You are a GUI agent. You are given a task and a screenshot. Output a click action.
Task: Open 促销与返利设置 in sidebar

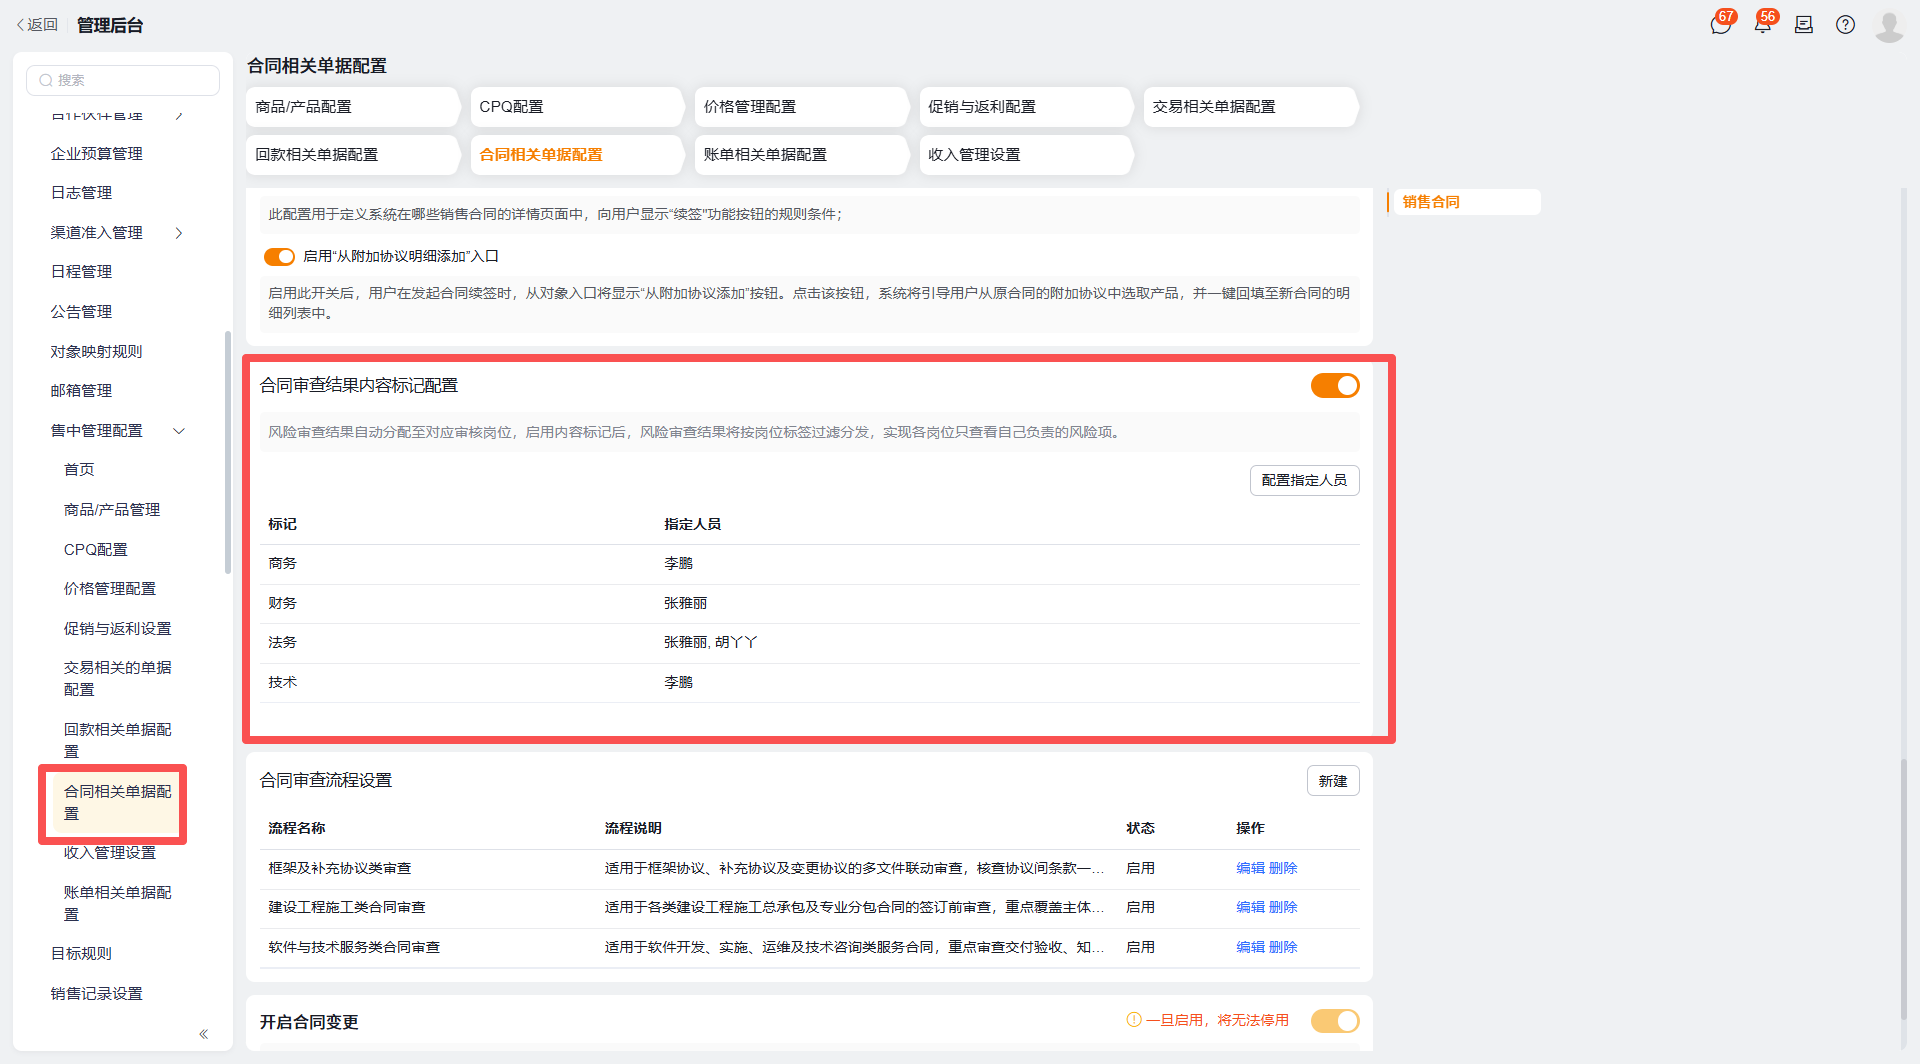point(118,629)
